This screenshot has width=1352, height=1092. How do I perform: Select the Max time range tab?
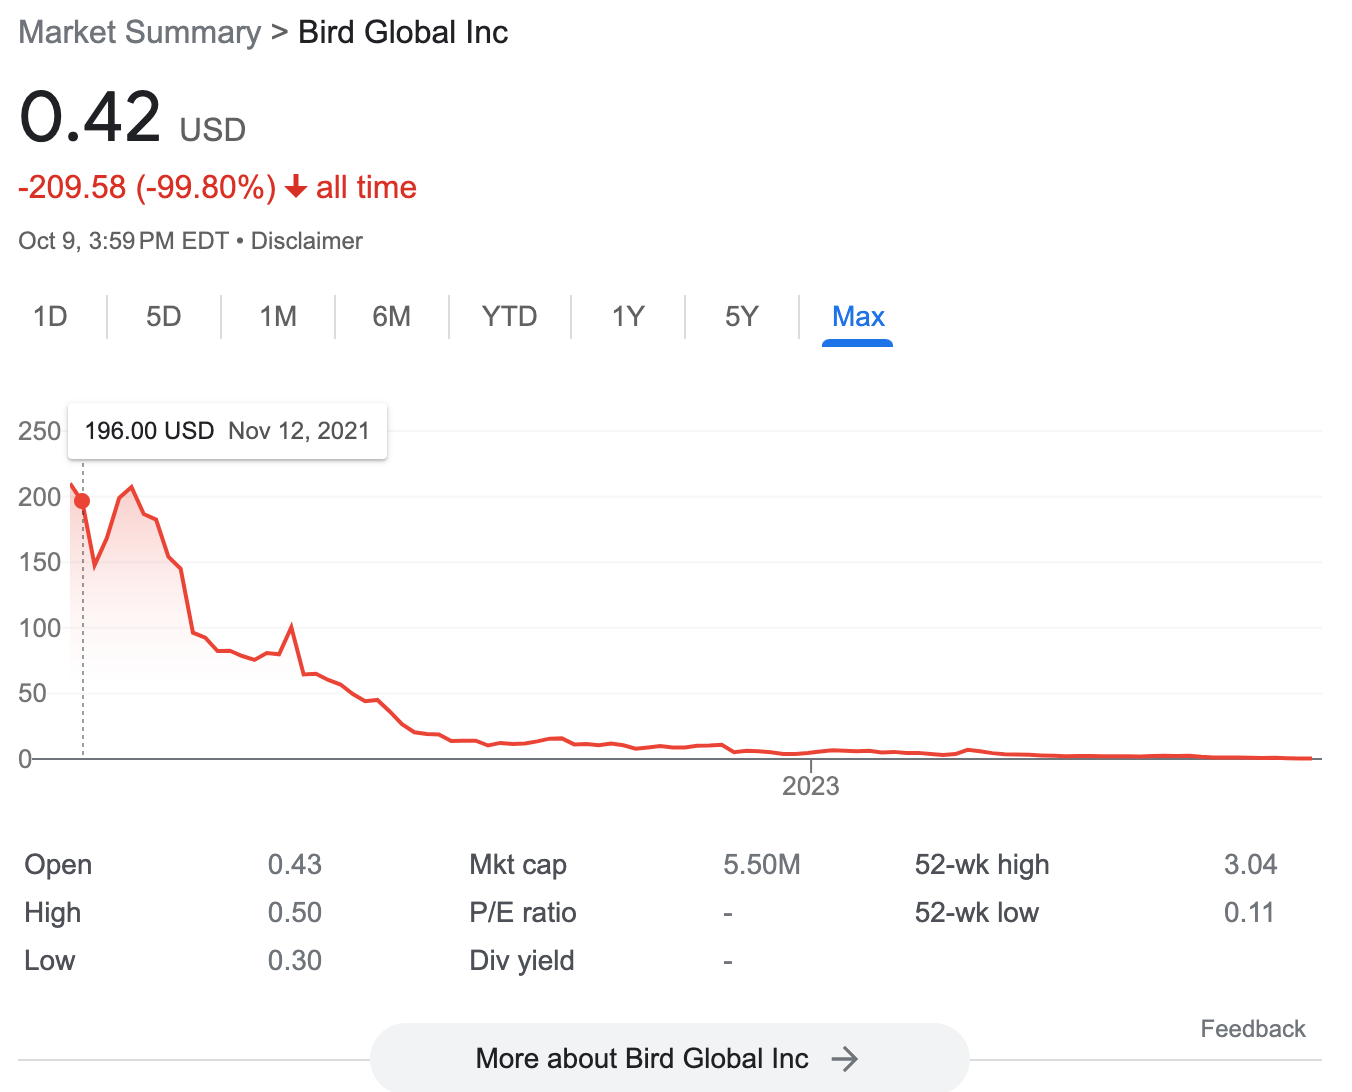point(858,317)
